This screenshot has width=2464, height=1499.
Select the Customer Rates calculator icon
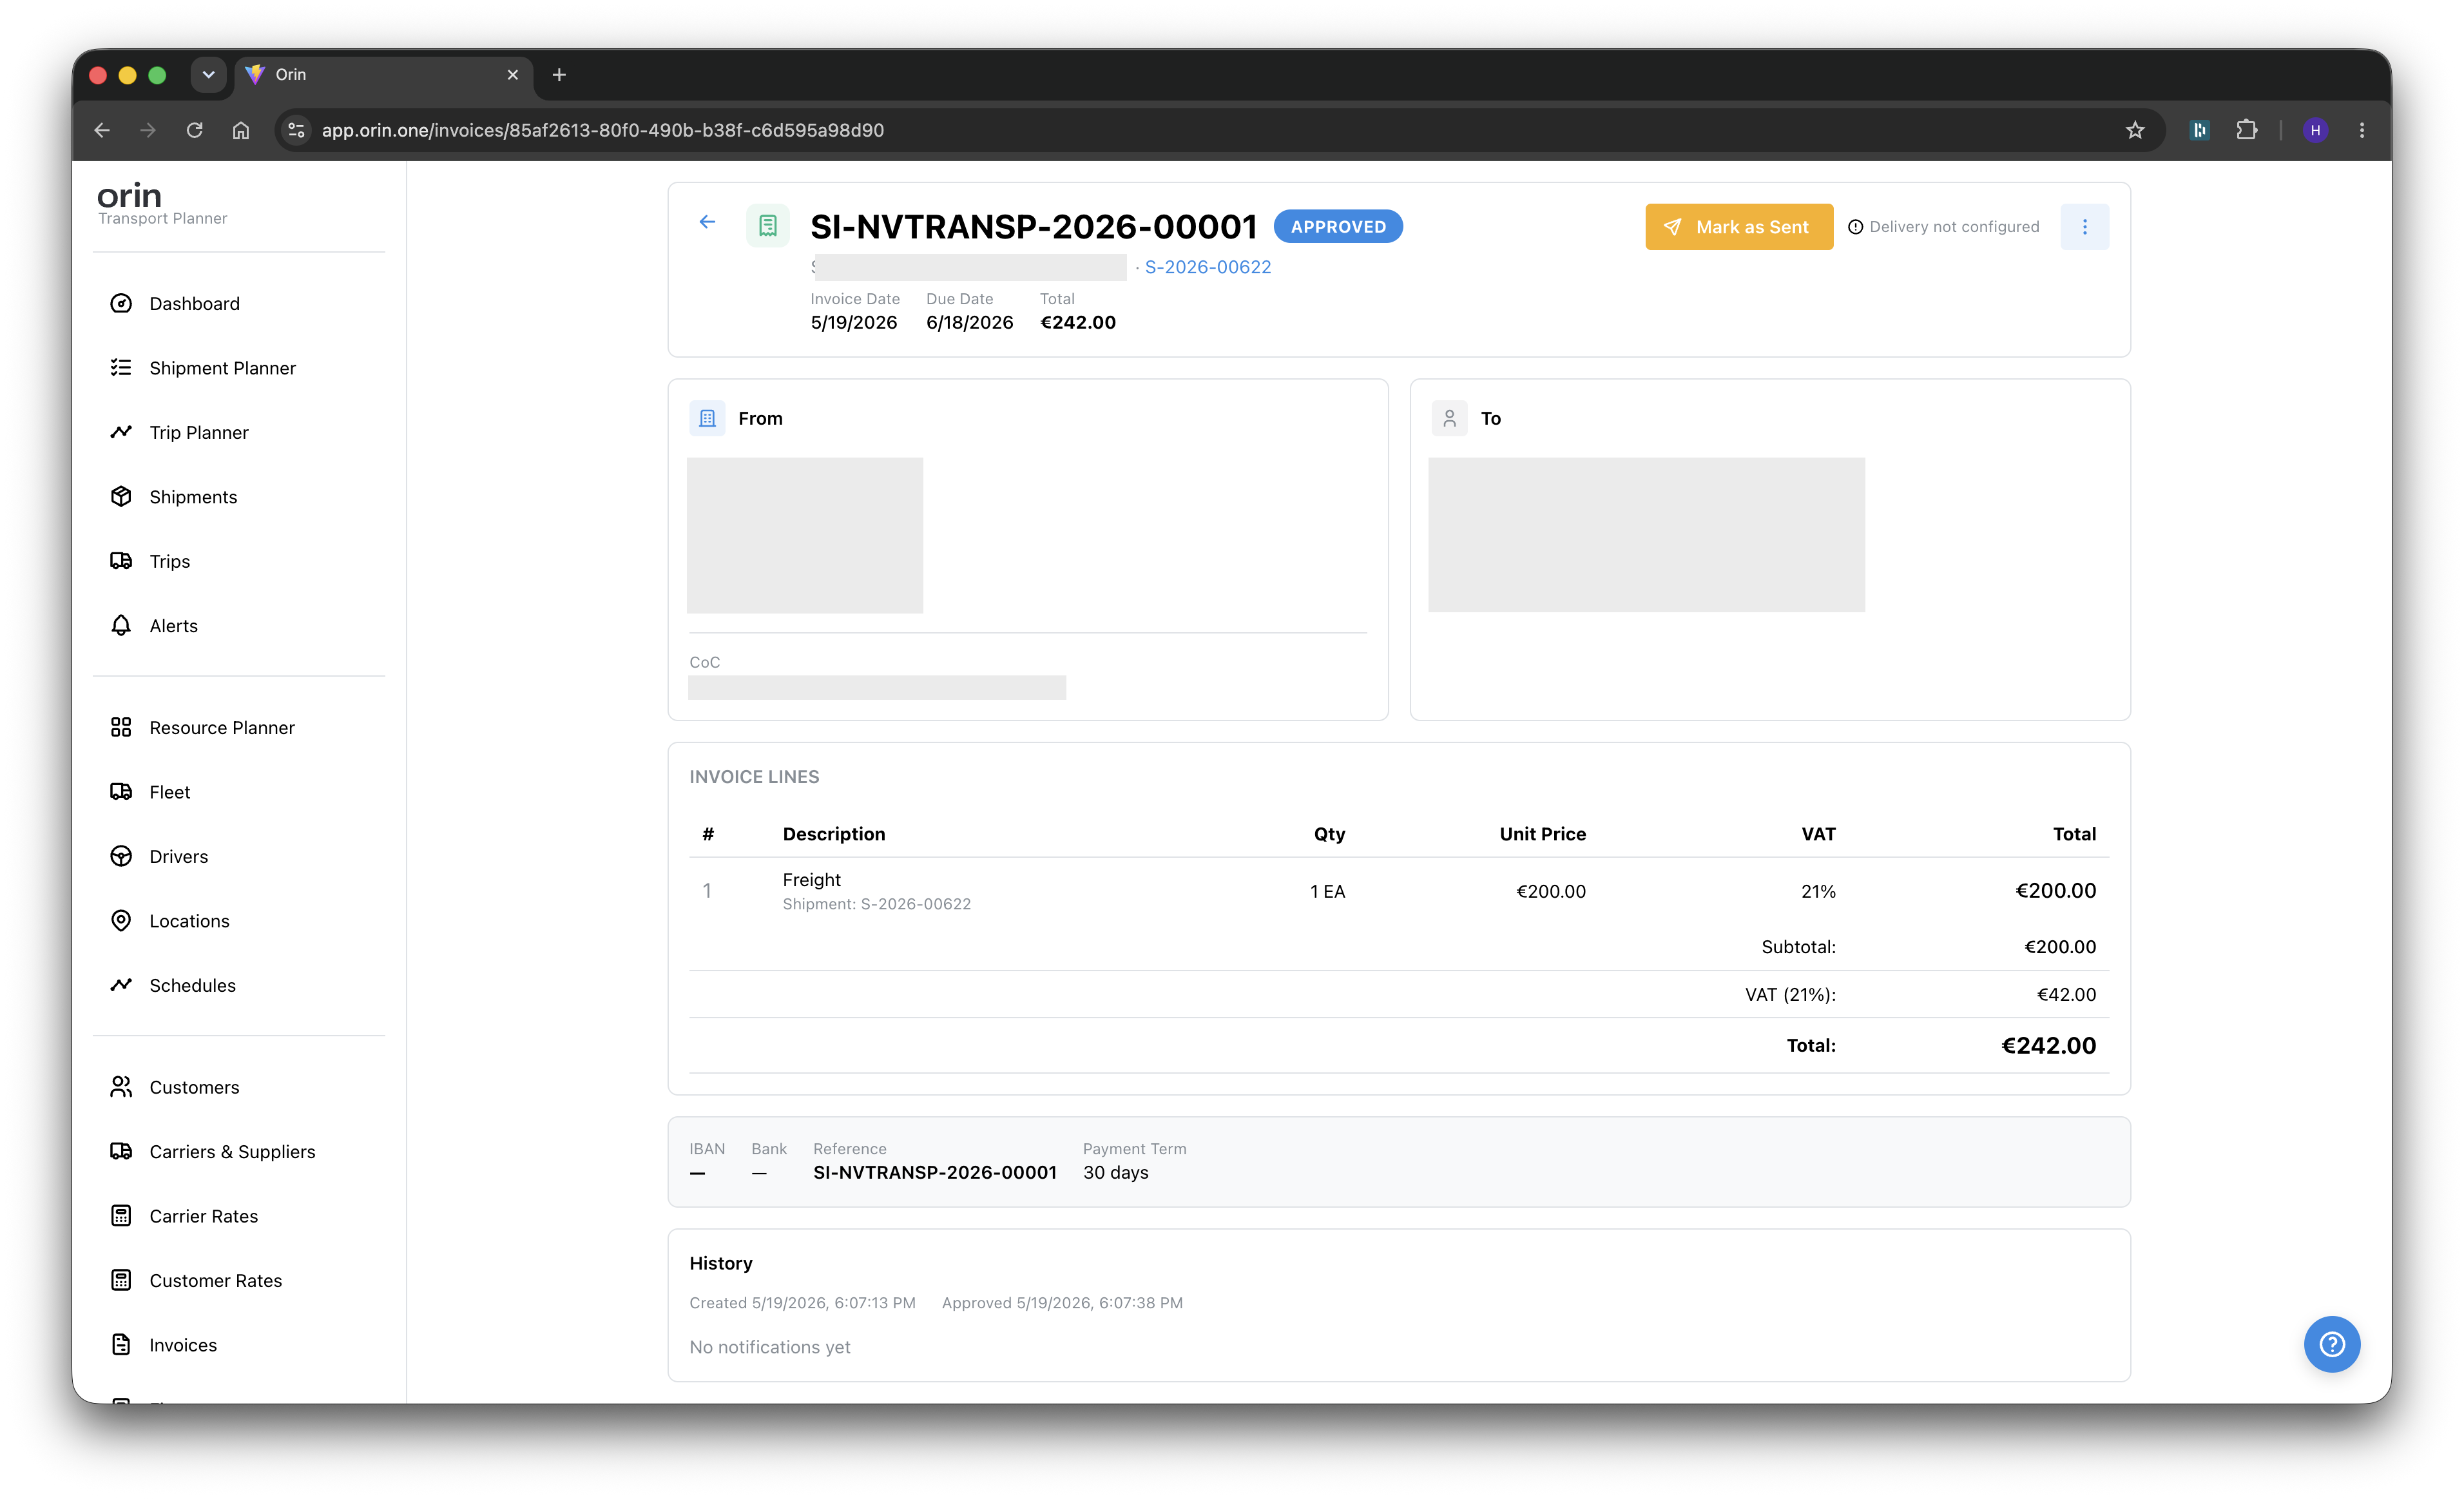(x=121, y=1280)
